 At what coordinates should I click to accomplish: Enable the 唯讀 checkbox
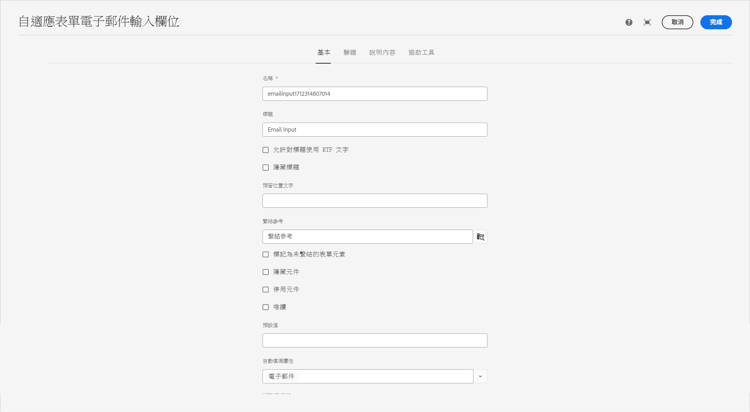click(x=265, y=307)
